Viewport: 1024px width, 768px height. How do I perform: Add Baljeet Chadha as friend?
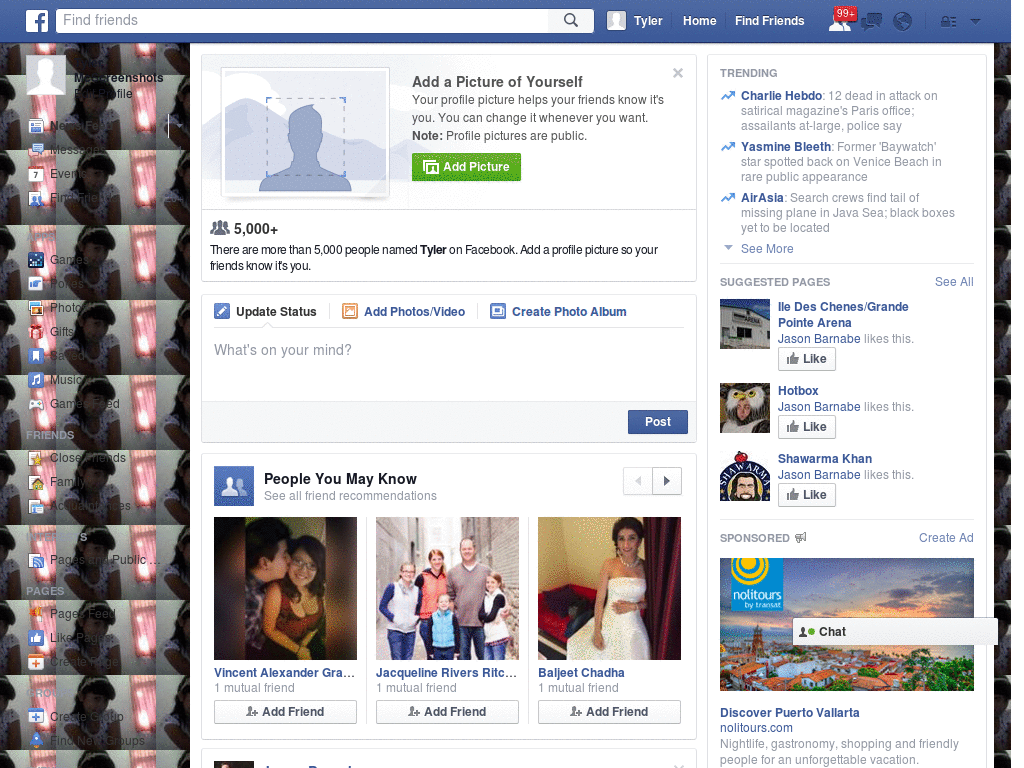609,712
